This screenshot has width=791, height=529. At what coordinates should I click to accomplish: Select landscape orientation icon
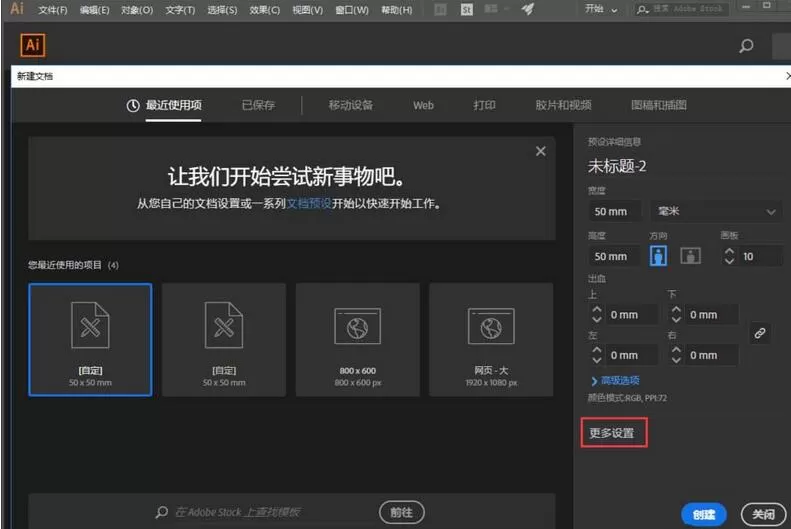tap(690, 256)
